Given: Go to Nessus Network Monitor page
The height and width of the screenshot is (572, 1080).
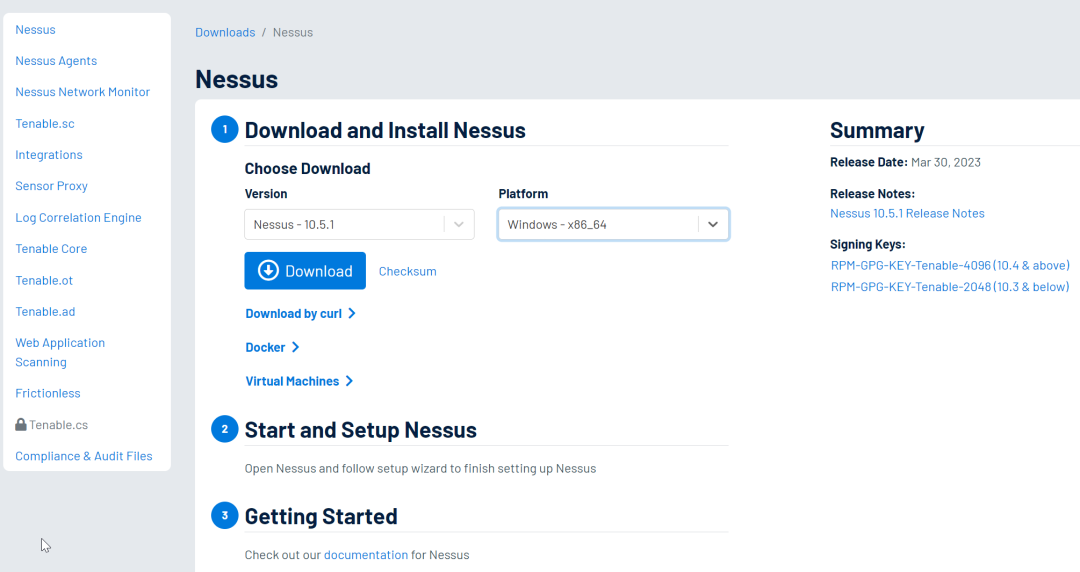Looking at the screenshot, I should 83,92.
